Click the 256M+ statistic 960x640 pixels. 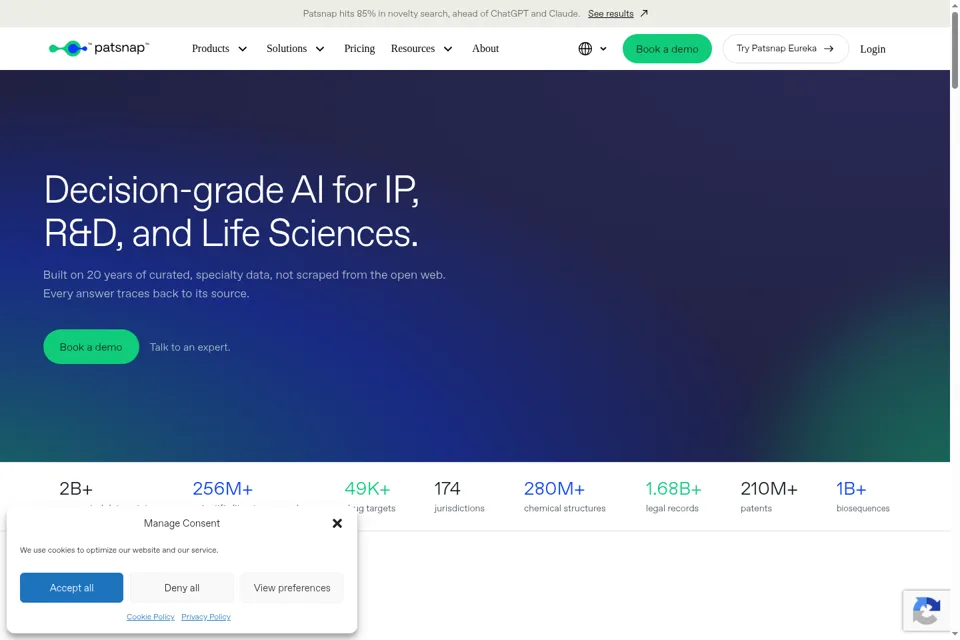click(x=222, y=489)
